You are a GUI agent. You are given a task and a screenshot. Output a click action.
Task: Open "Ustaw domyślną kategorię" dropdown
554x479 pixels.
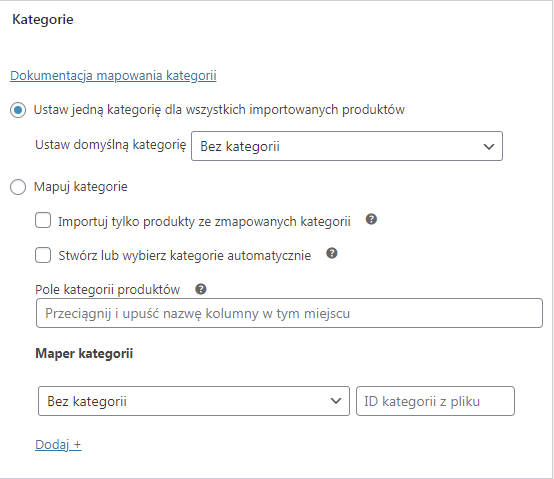[347, 146]
